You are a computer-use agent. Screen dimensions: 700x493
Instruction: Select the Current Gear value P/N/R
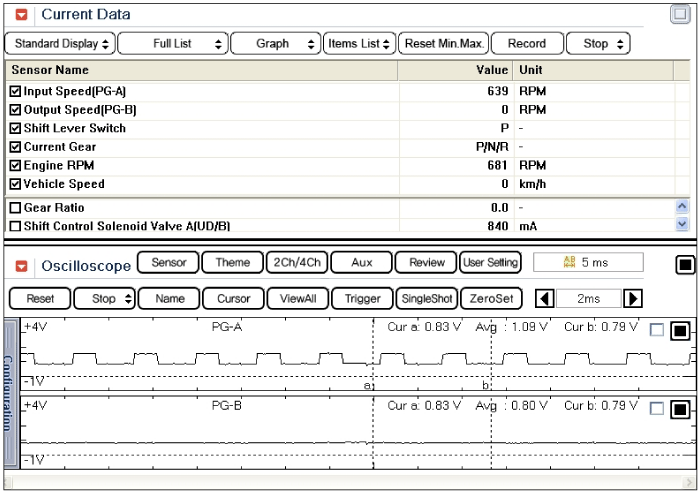492,147
